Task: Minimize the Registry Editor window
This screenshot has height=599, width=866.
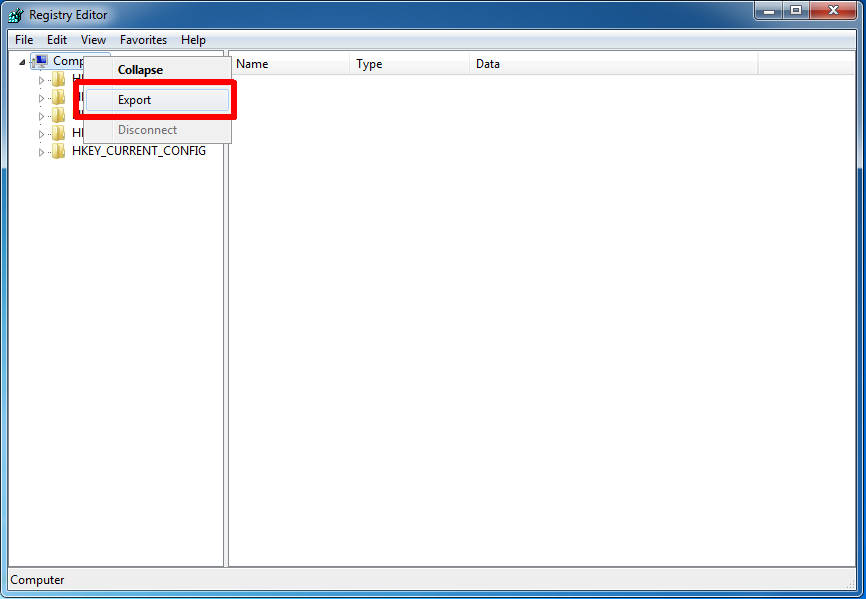Action: [x=769, y=11]
